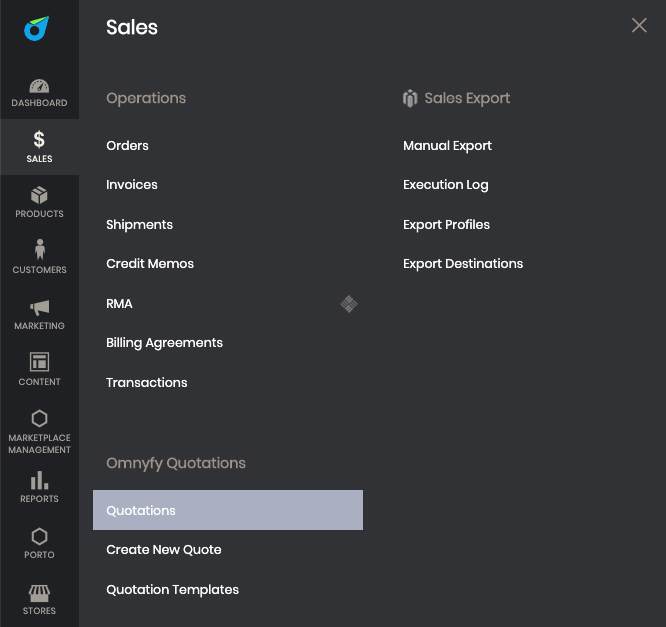Image resolution: width=666 pixels, height=627 pixels.
Task: Select the Content layout icon
Action: 39,362
